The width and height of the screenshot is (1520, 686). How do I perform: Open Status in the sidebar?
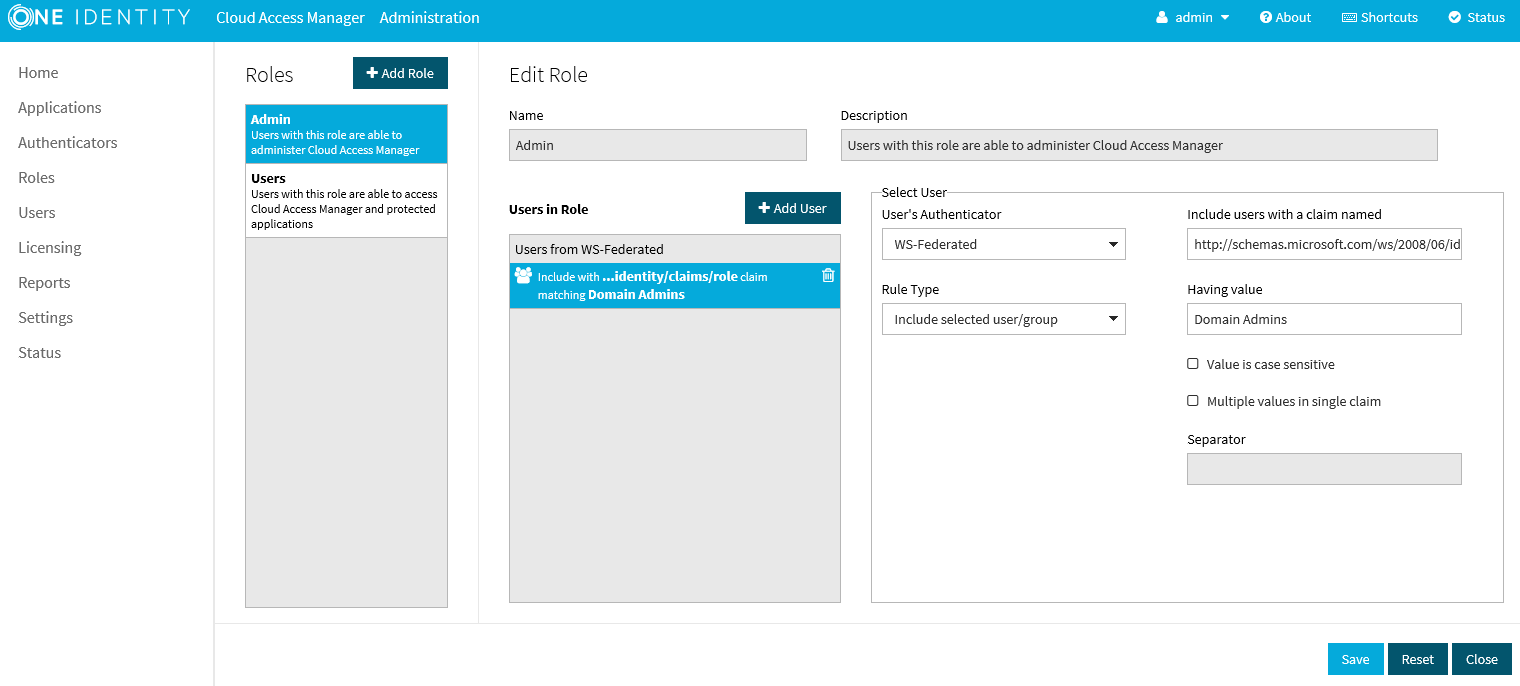(x=40, y=352)
